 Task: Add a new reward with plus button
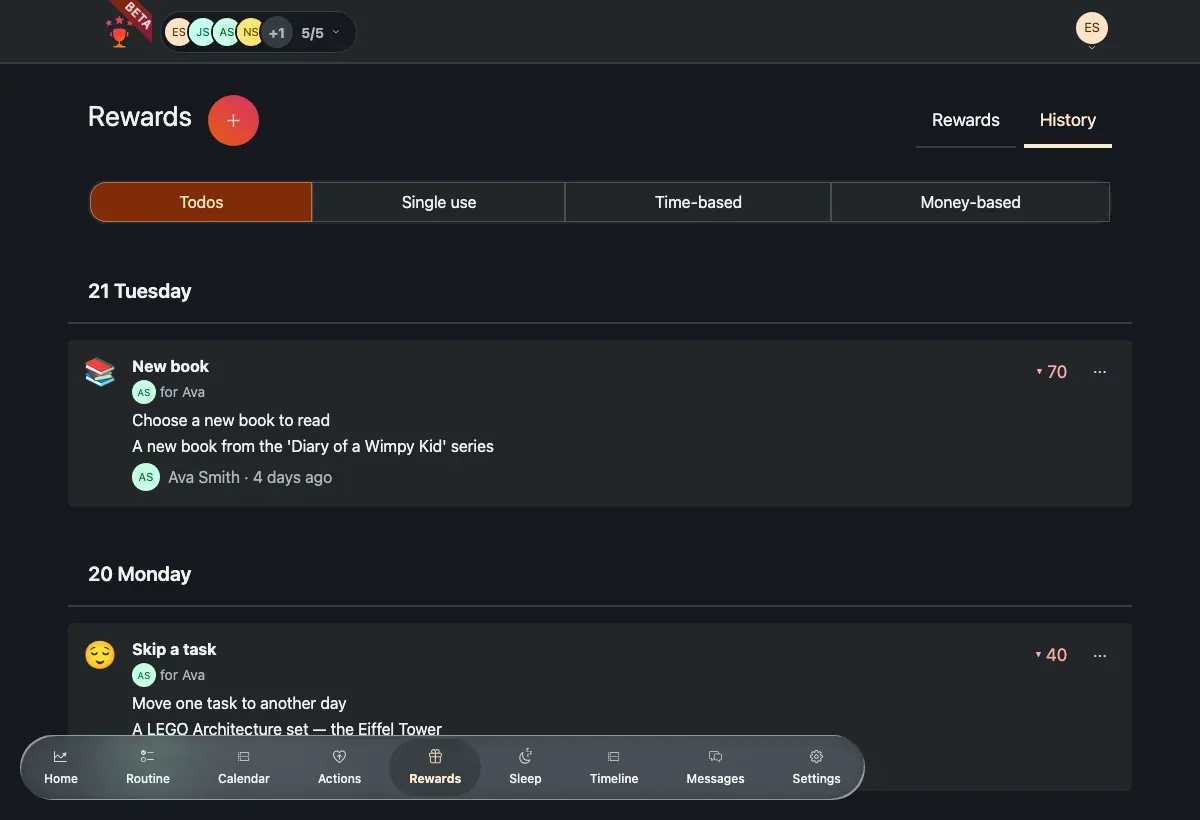click(233, 121)
